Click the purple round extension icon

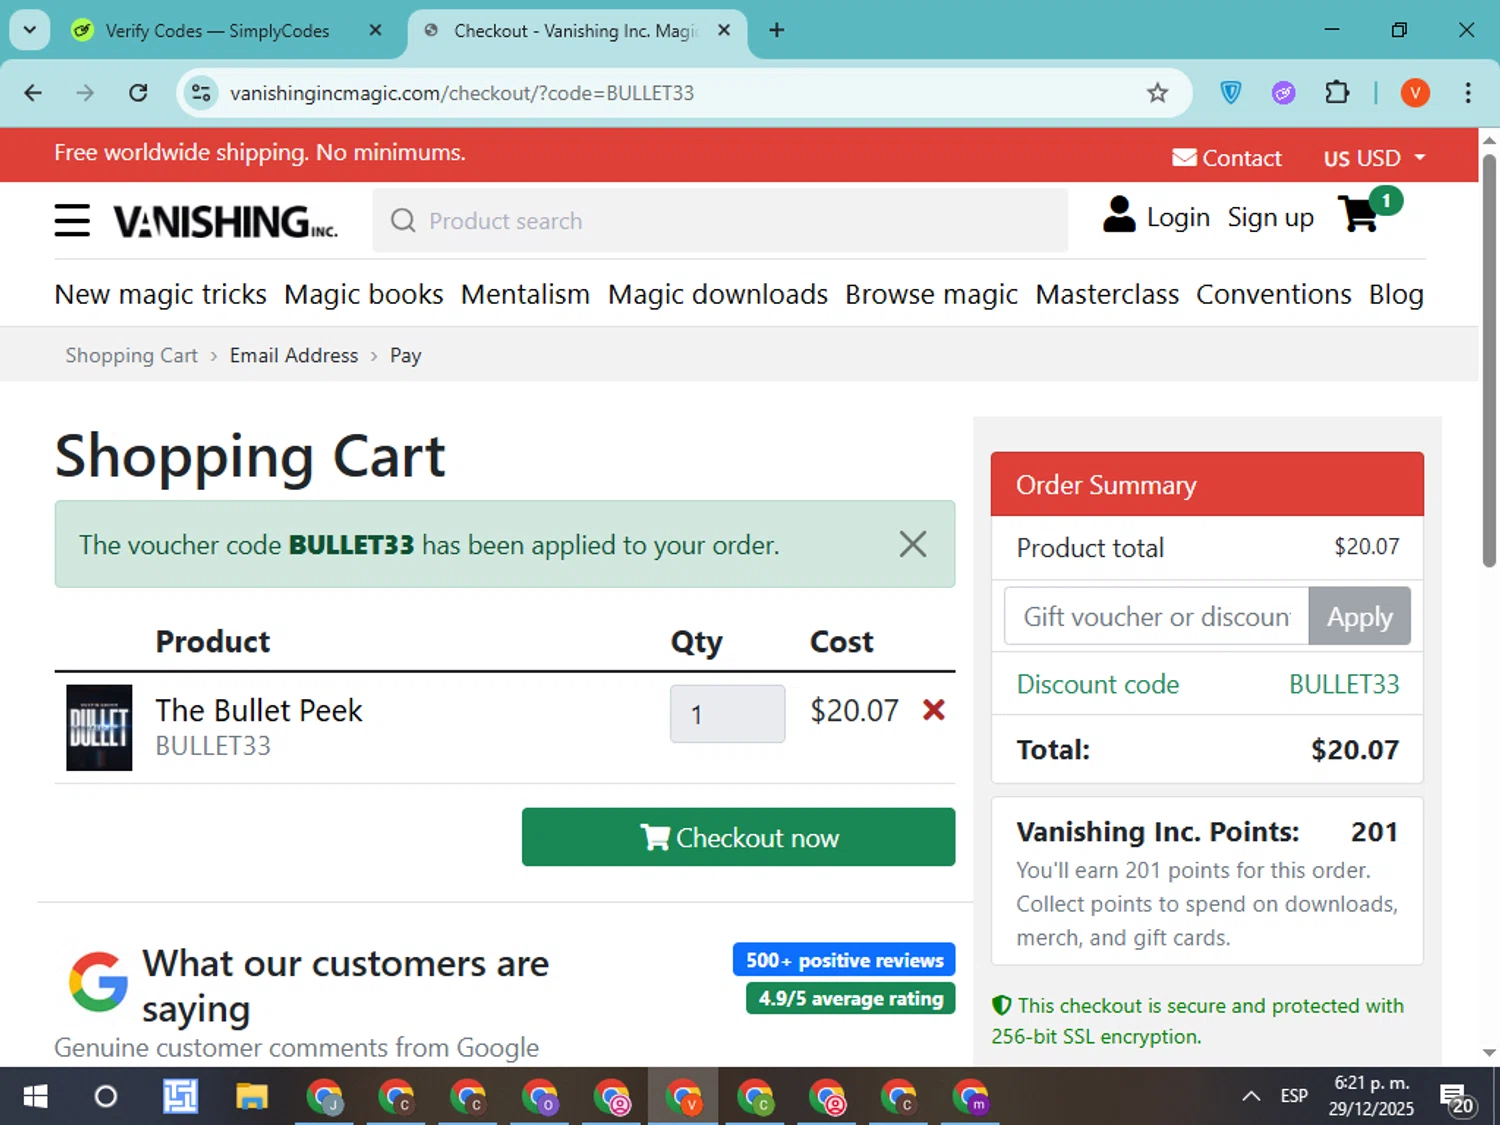click(1283, 93)
